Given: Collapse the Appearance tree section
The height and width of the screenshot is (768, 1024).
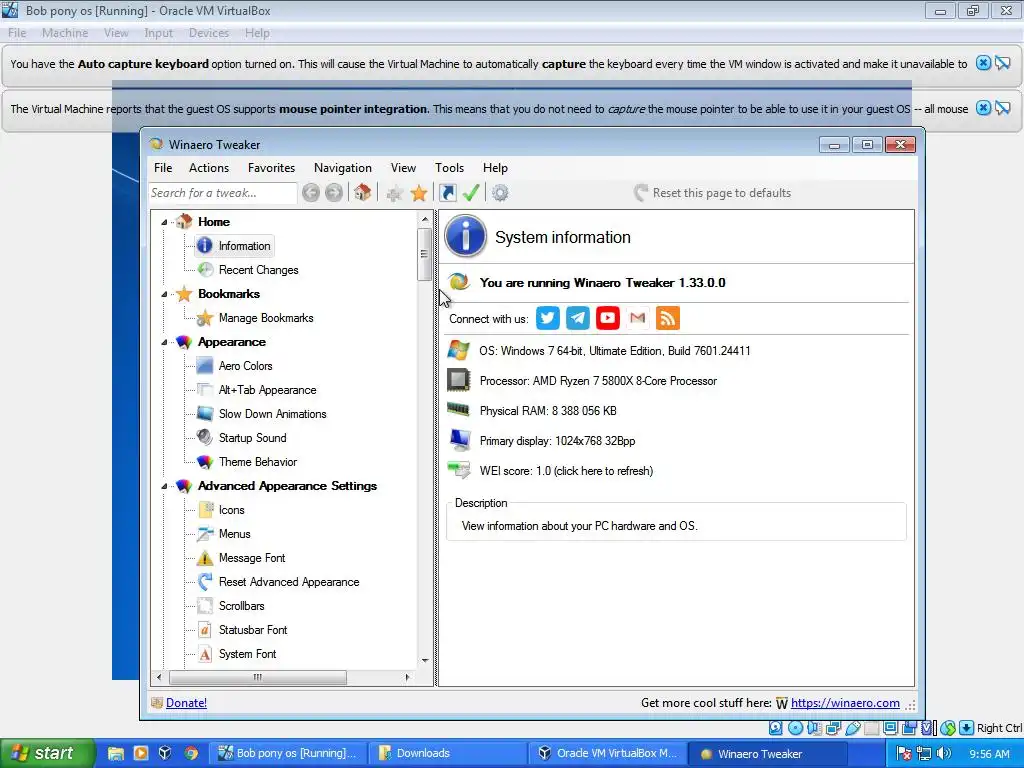Looking at the screenshot, I should click(165, 342).
